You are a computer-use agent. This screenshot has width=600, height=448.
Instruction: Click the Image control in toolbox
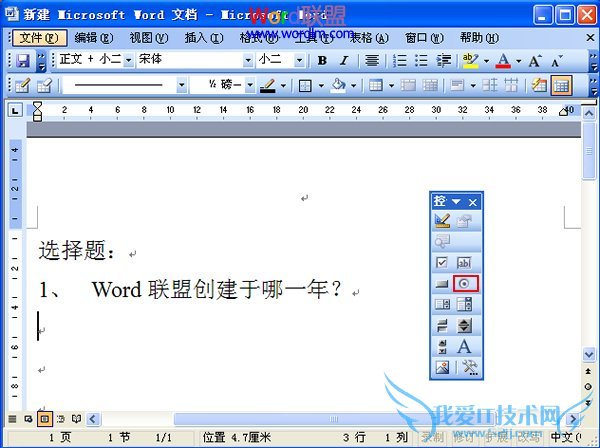[x=442, y=368]
